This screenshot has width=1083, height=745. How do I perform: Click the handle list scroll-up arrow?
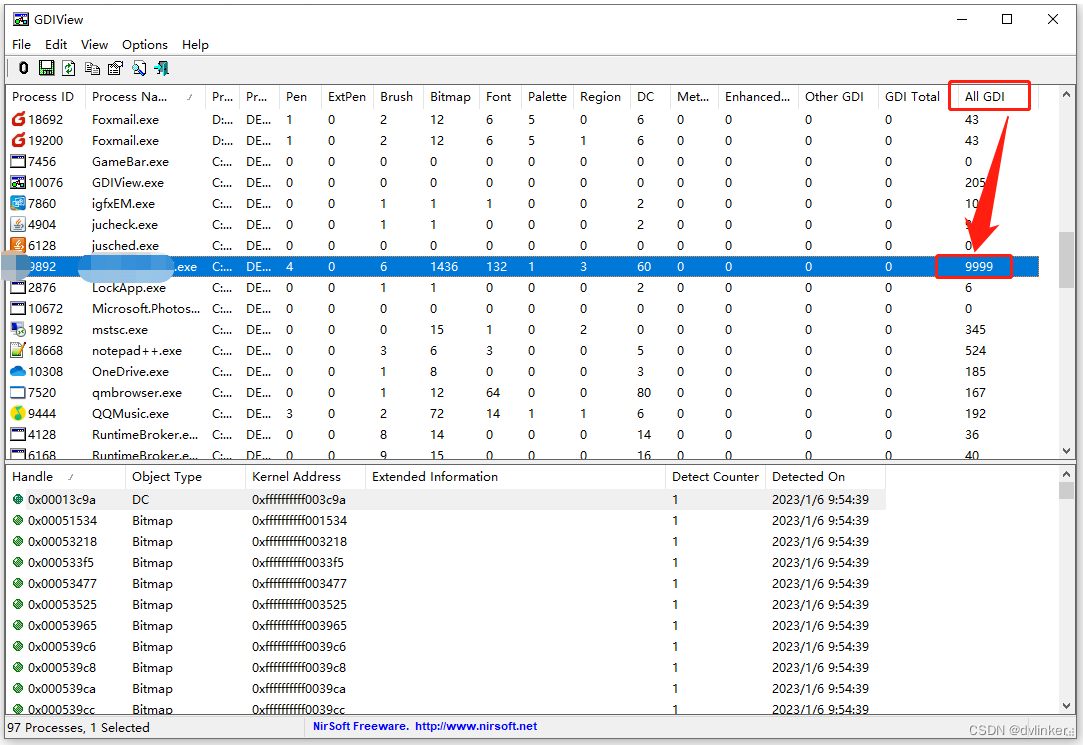pyautogui.click(x=1066, y=474)
